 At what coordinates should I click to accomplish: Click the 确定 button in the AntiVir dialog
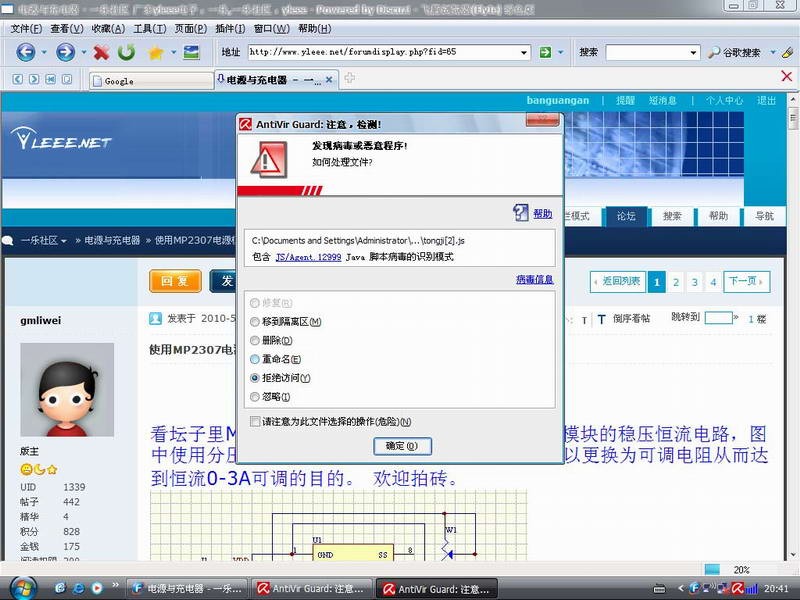click(402, 445)
